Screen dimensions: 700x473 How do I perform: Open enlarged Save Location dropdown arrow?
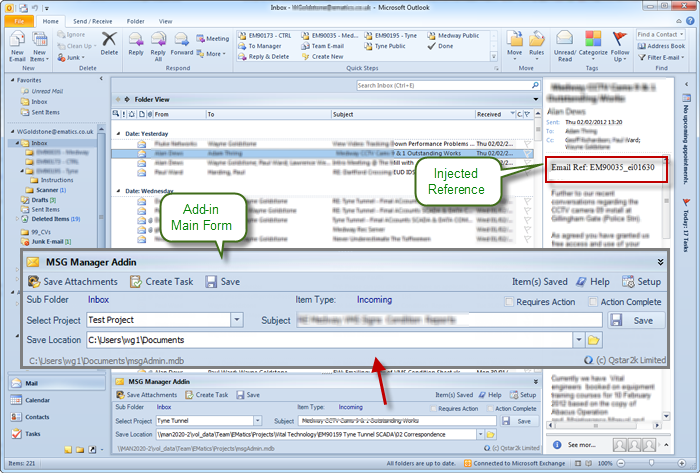(x=579, y=340)
